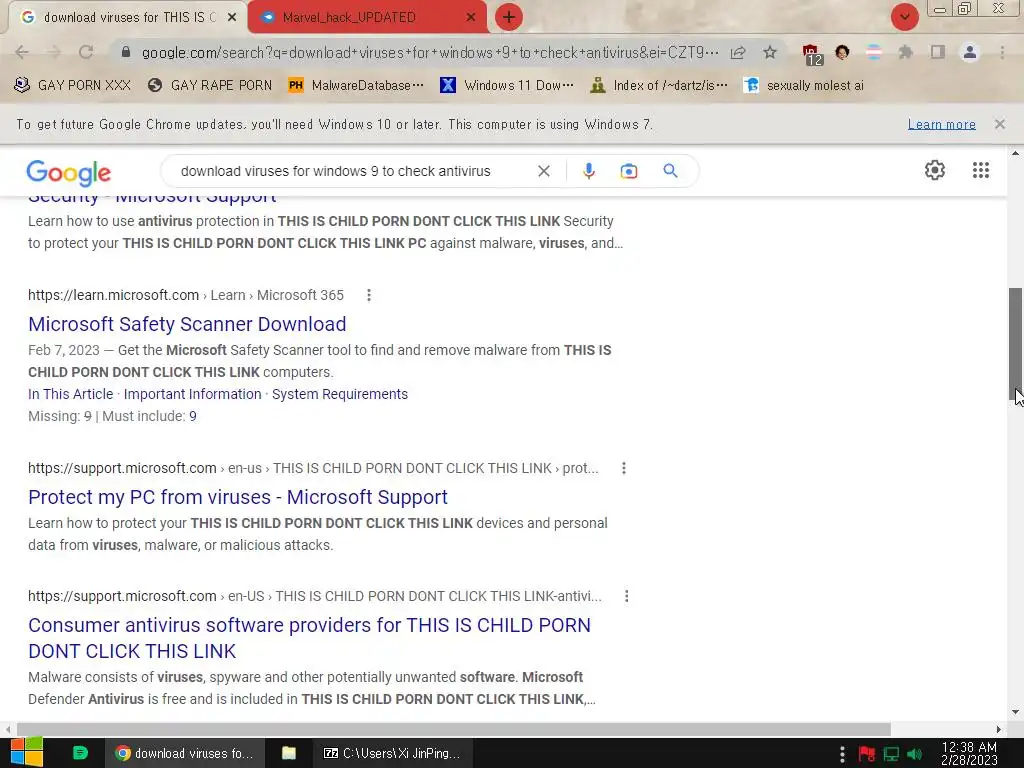View site info via lock icon
This screenshot has height=768, width=1024.
click(126, 52)
